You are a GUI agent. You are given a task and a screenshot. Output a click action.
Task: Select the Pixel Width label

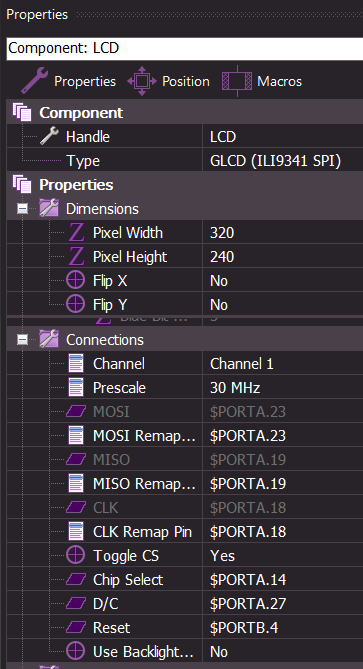coord(128,233)
